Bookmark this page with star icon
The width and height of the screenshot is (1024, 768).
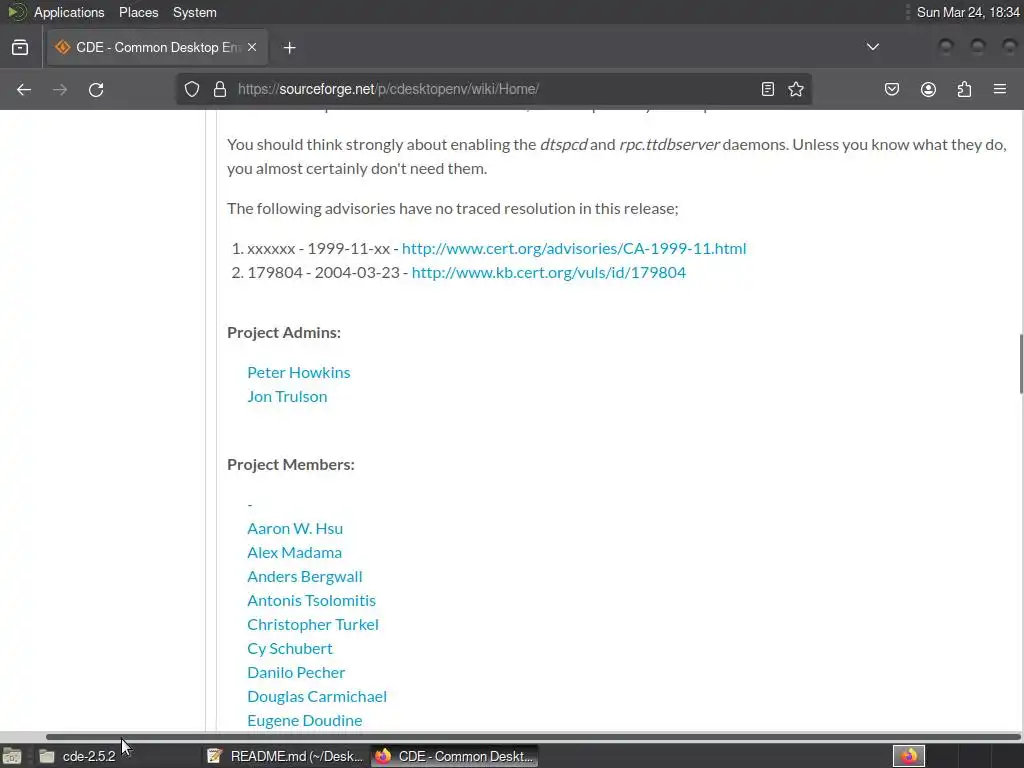pos(795,89)
